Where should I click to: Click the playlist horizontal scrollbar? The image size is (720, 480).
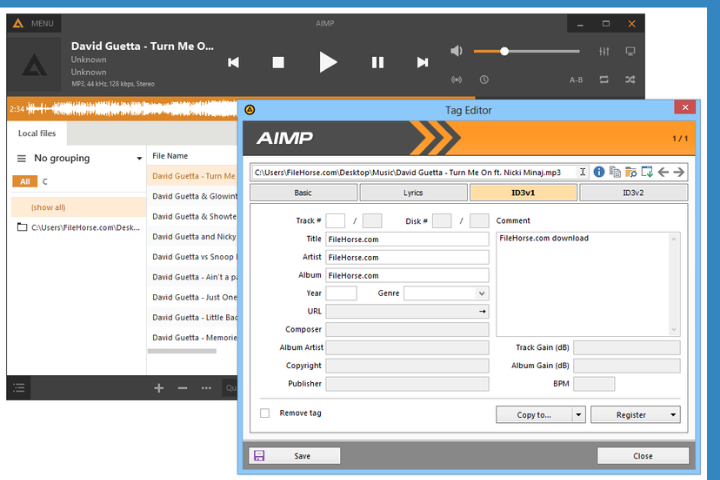click(182, 351)
